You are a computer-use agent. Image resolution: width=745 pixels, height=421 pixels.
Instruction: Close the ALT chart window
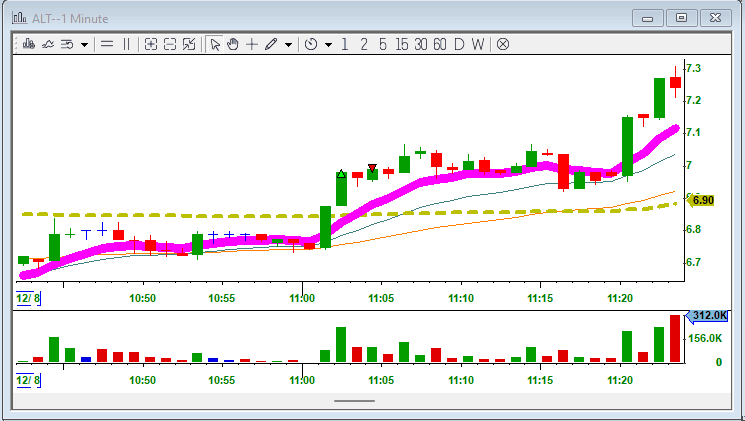pos(715,18)
